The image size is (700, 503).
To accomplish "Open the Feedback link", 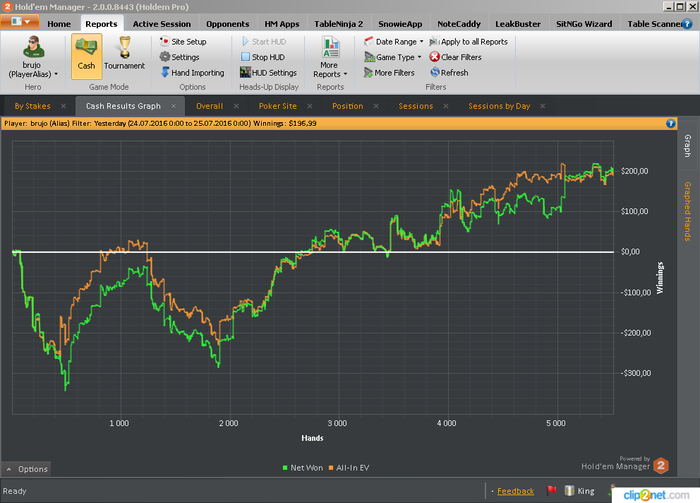I will 515,491.
